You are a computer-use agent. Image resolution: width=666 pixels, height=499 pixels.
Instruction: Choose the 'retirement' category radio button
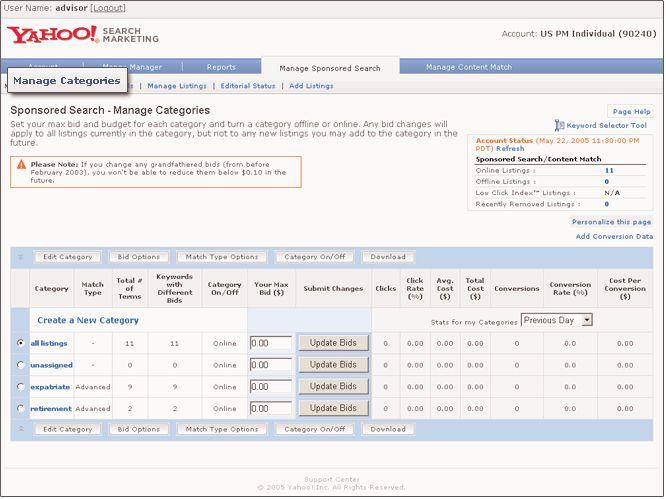[21, 408]
